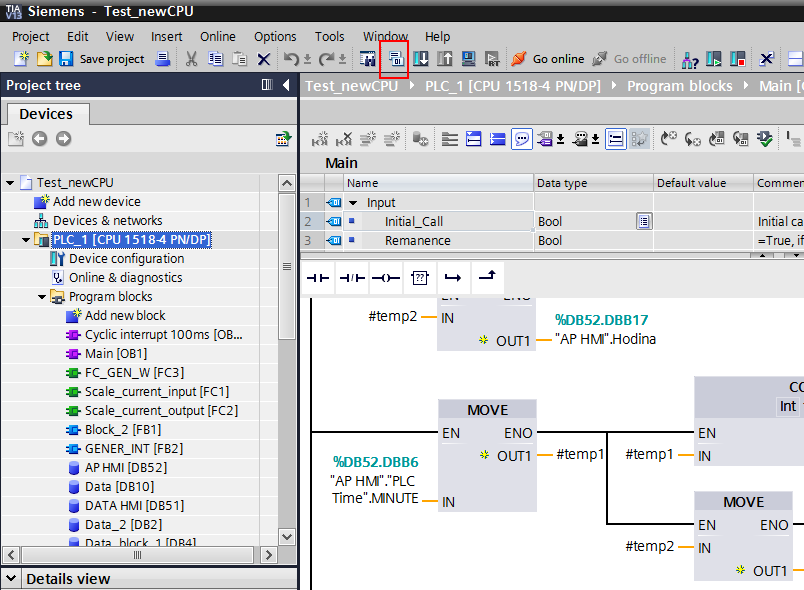This screenshot has height=590, width=804.
Task: Select the Devices tab in Project tree
Action: click(x=46, y=114)
